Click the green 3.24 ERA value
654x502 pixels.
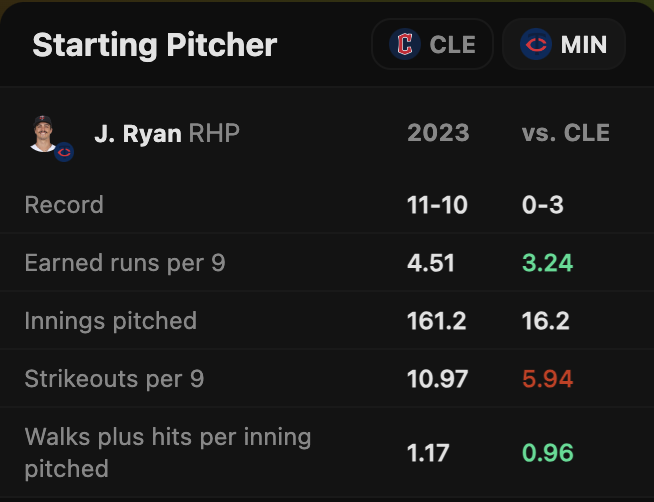[x=545, y=263]
